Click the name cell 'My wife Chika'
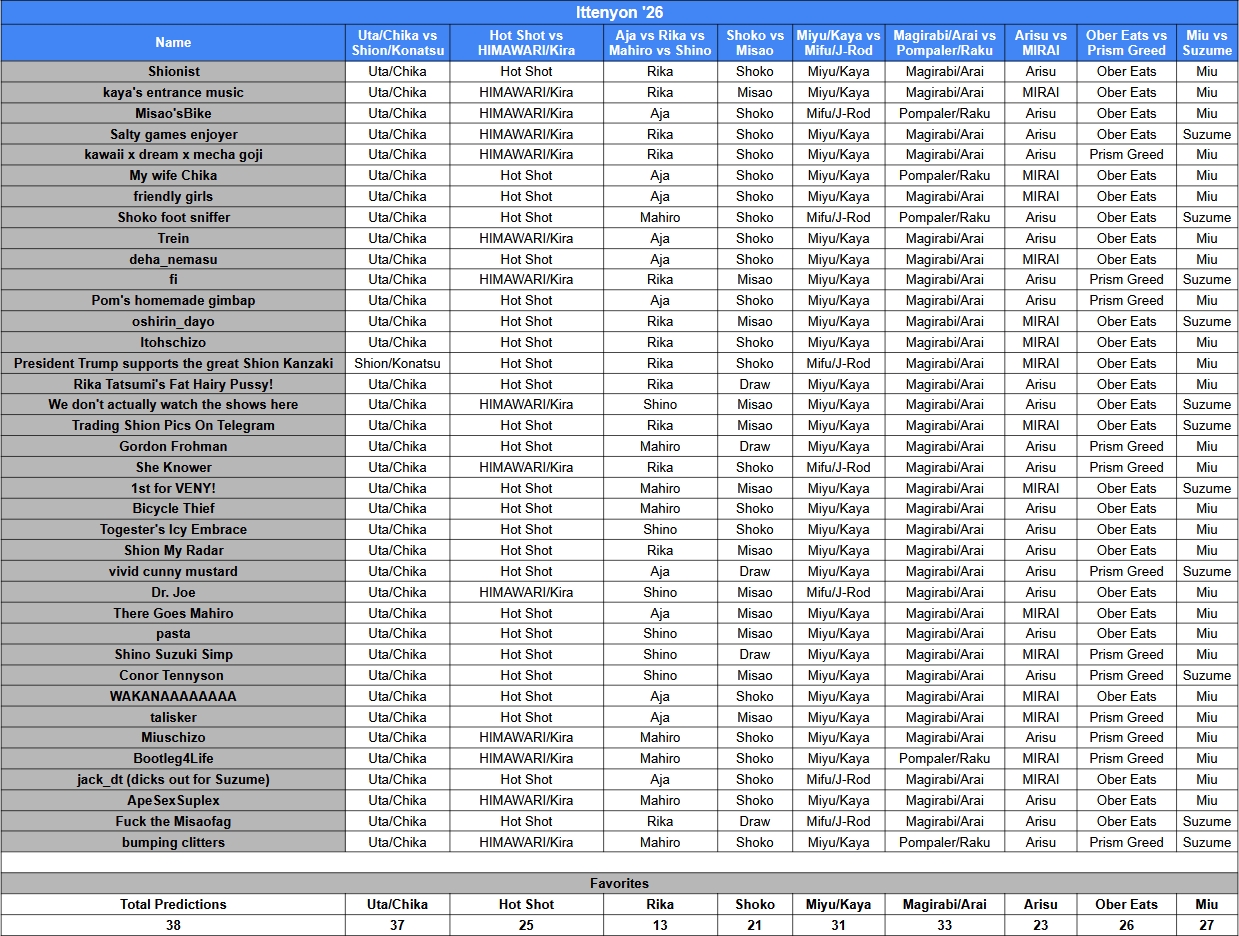The width and height of the screenshot is (1239, 936). tap(173, 176)
